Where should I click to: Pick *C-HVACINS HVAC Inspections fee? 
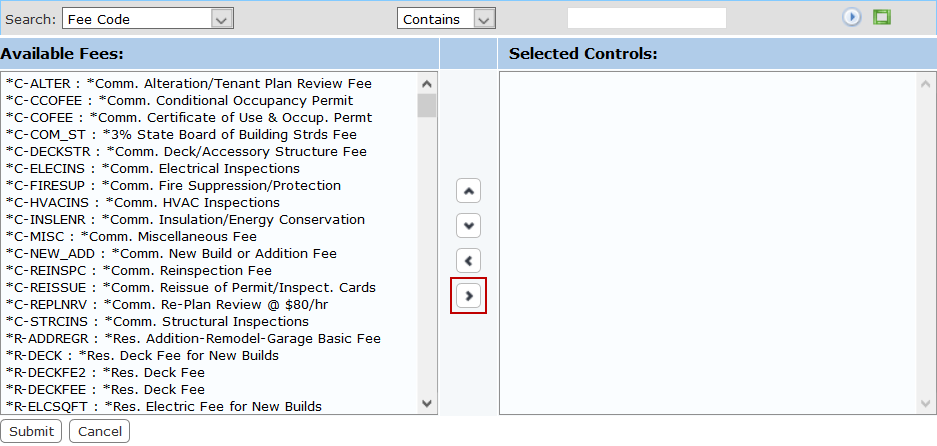(142, 203)
